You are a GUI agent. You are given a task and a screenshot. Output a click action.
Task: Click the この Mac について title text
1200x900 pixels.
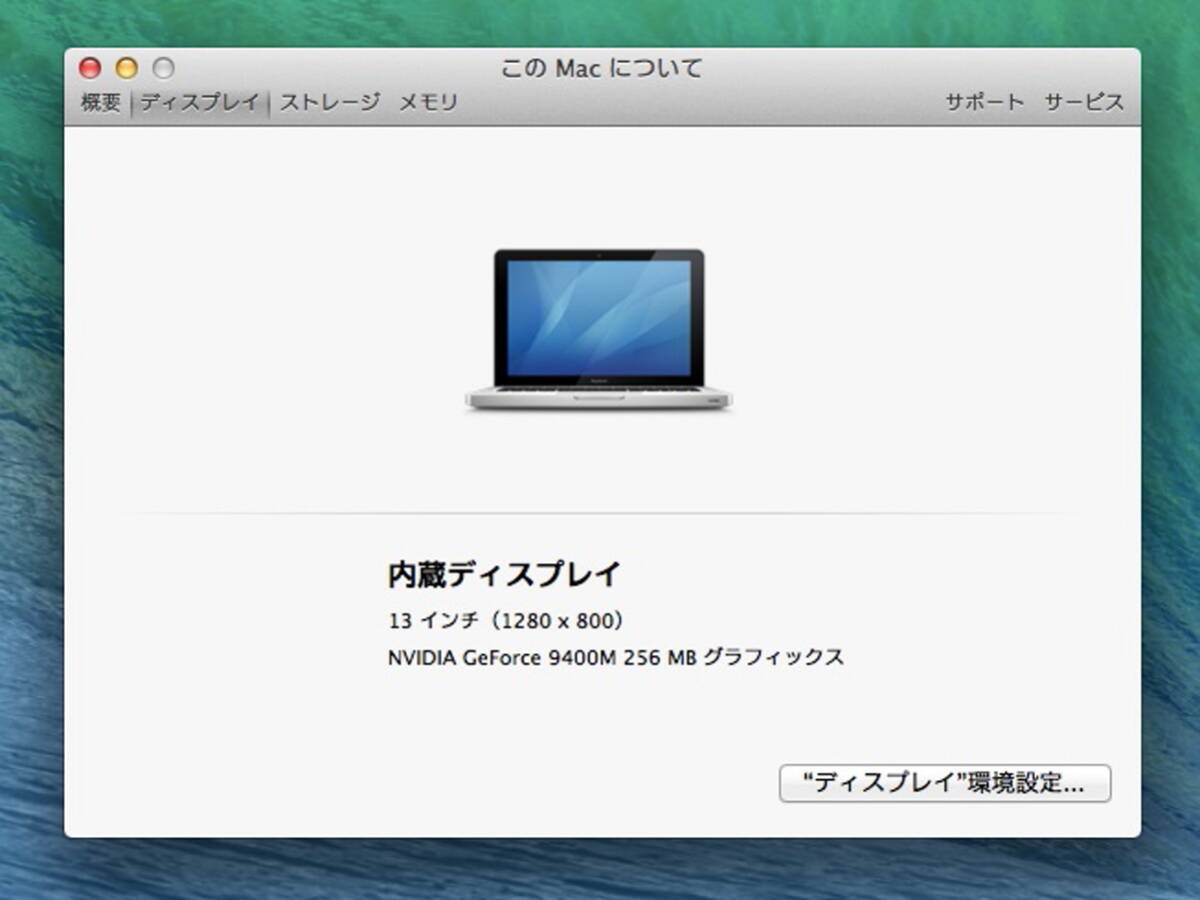click(602, 68)
